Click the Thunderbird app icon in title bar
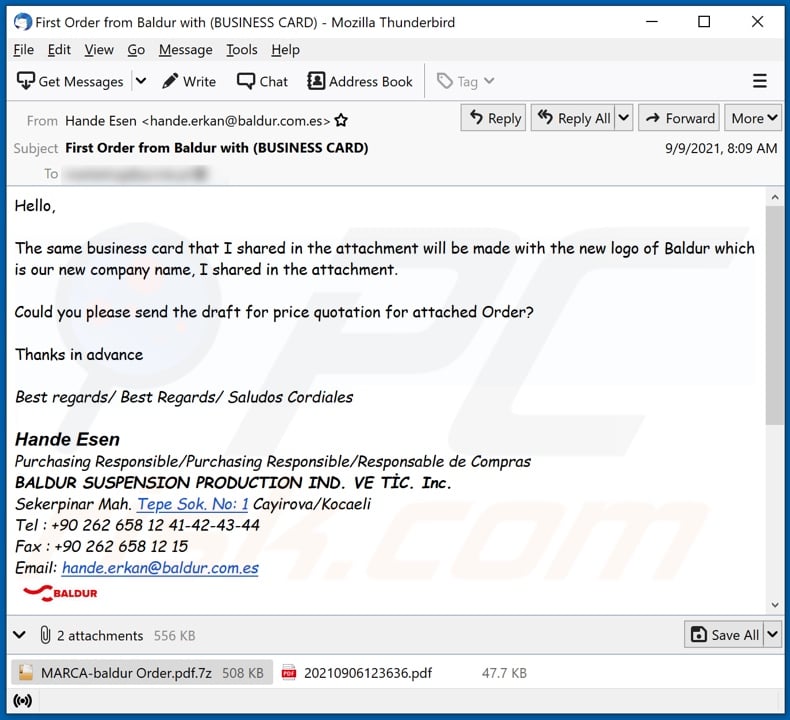The width and height of the screenshot is (790, 720). point(23,22)
